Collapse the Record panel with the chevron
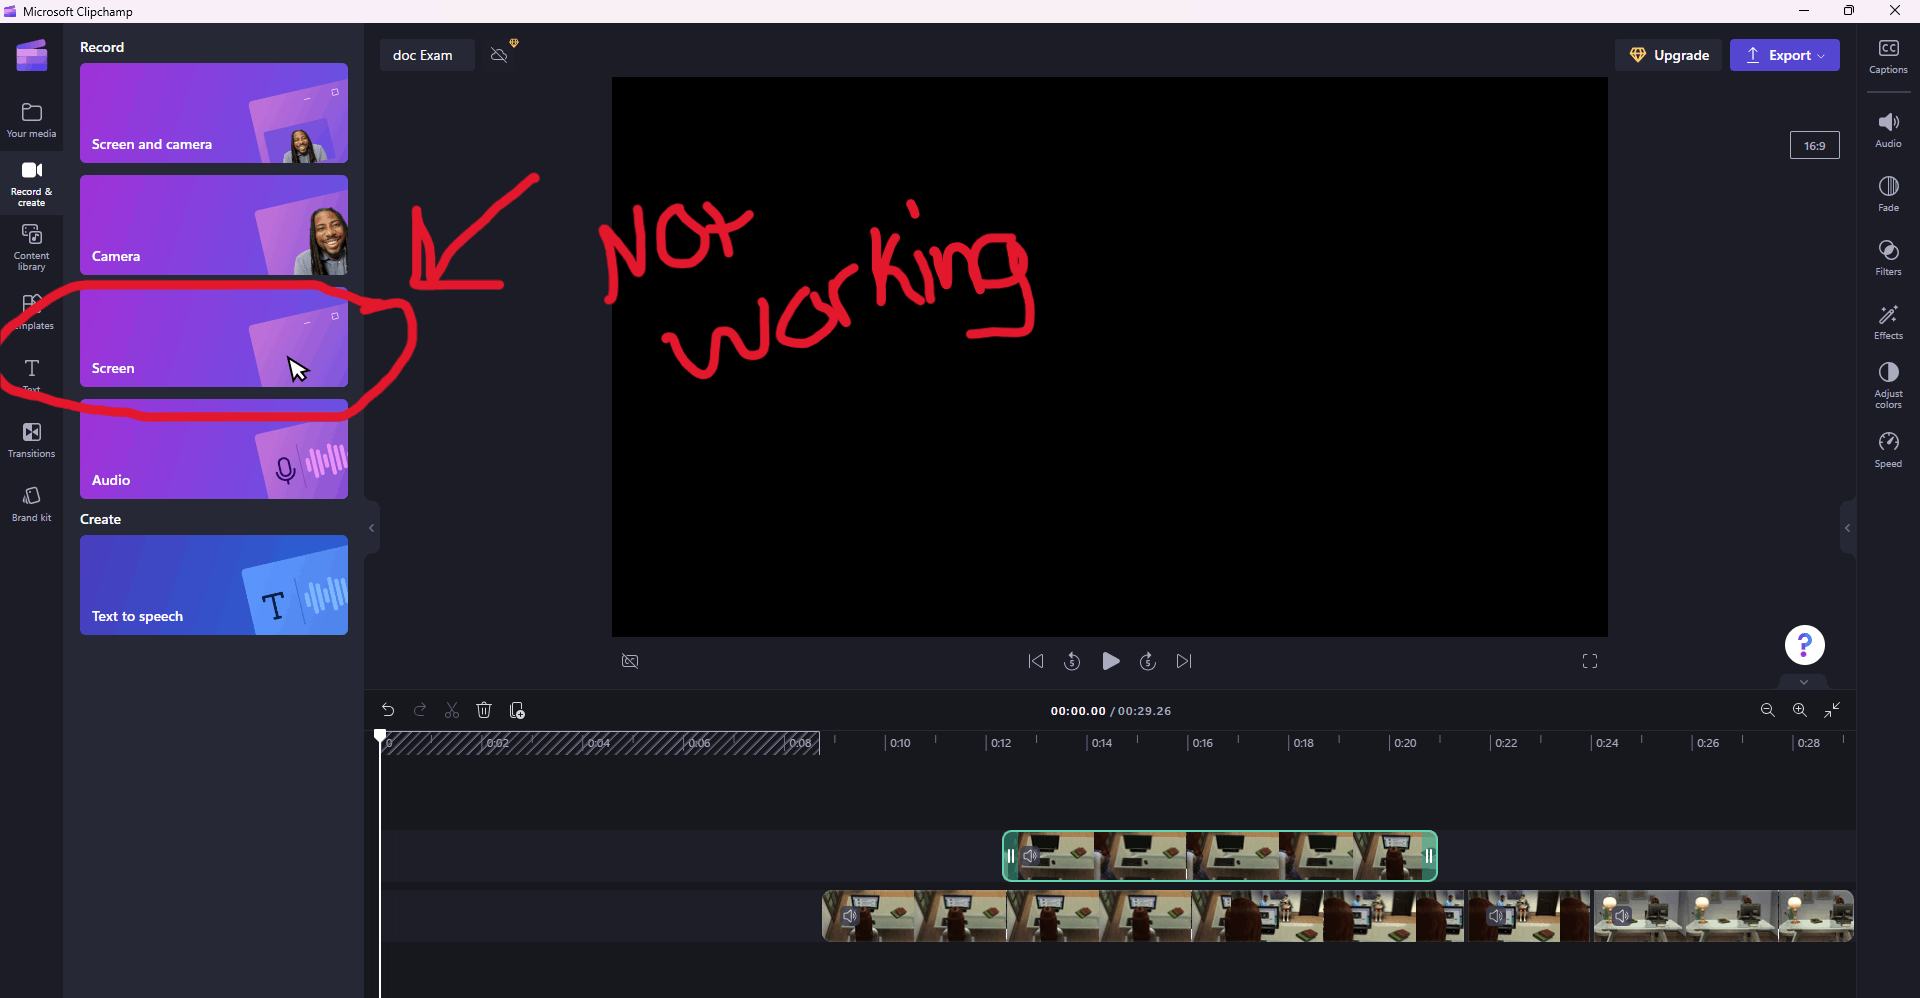 [371, 528]
